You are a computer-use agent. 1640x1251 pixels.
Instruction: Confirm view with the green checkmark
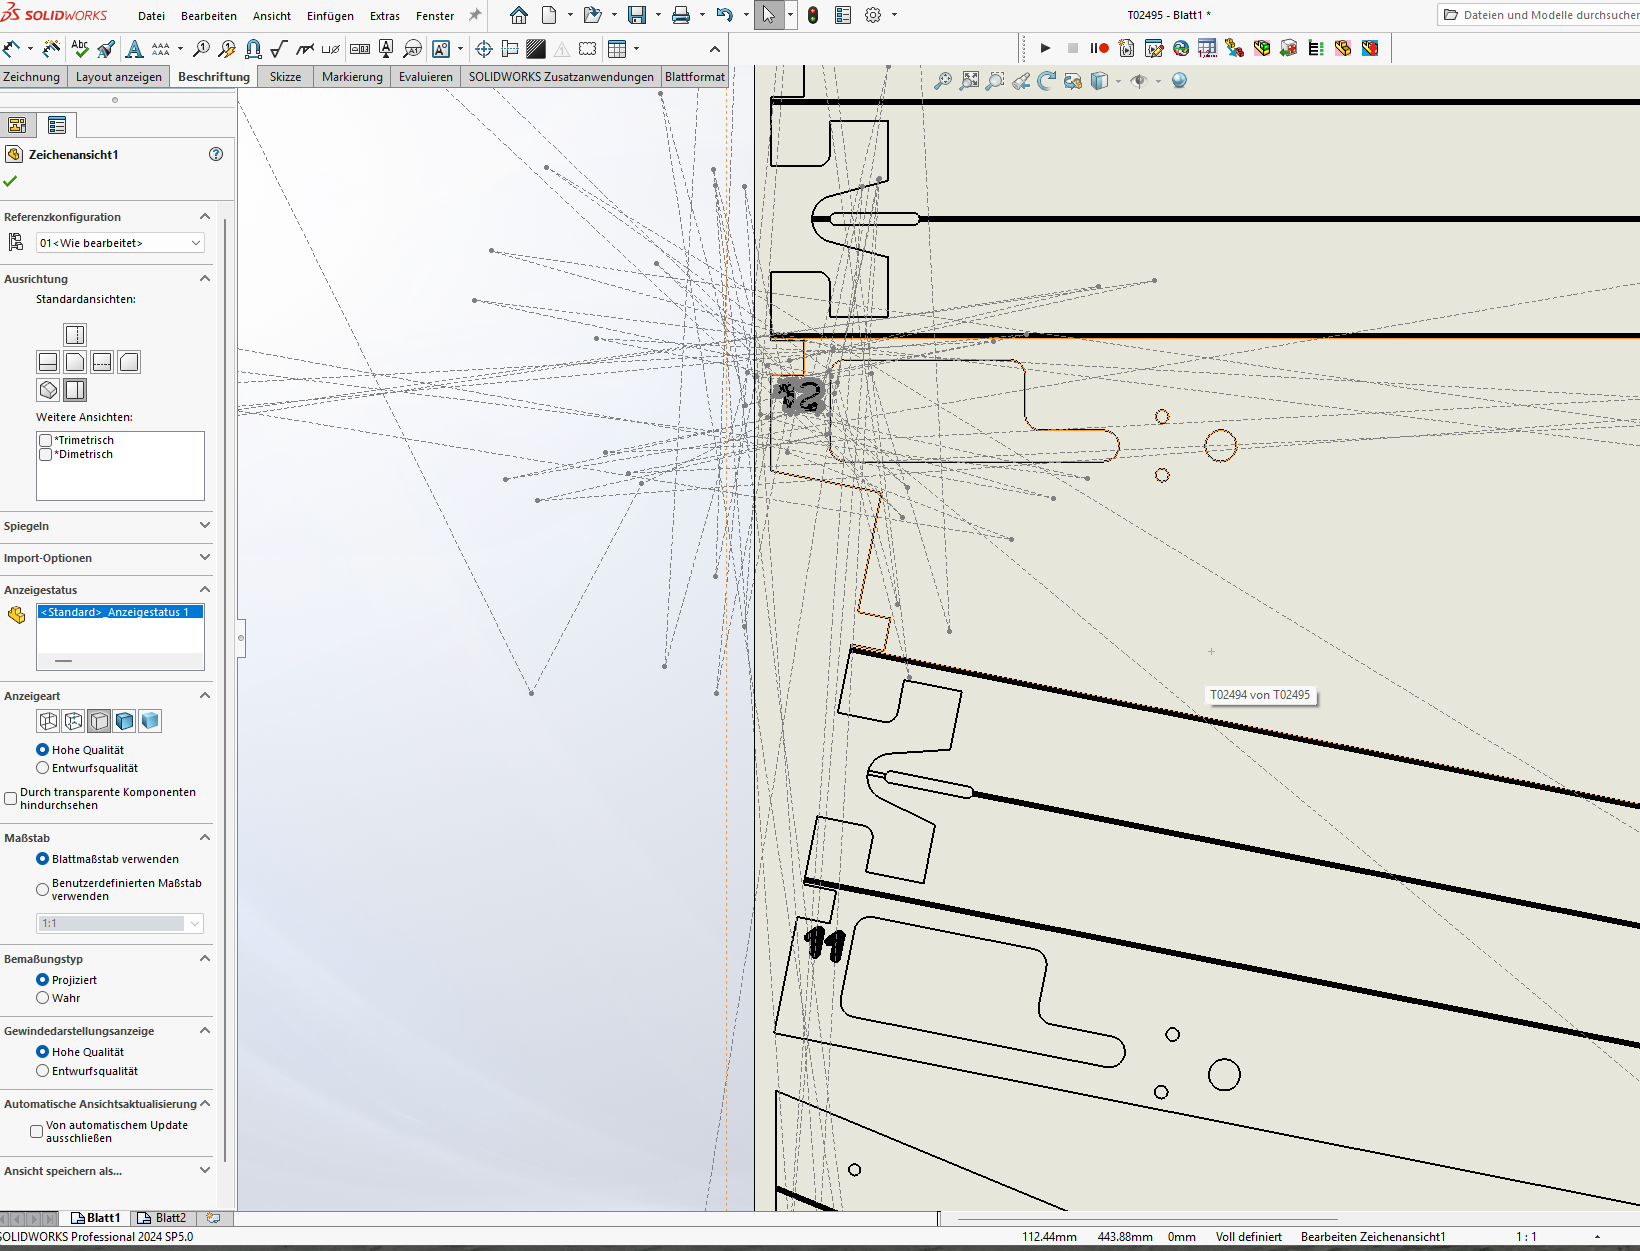[11, 181]
